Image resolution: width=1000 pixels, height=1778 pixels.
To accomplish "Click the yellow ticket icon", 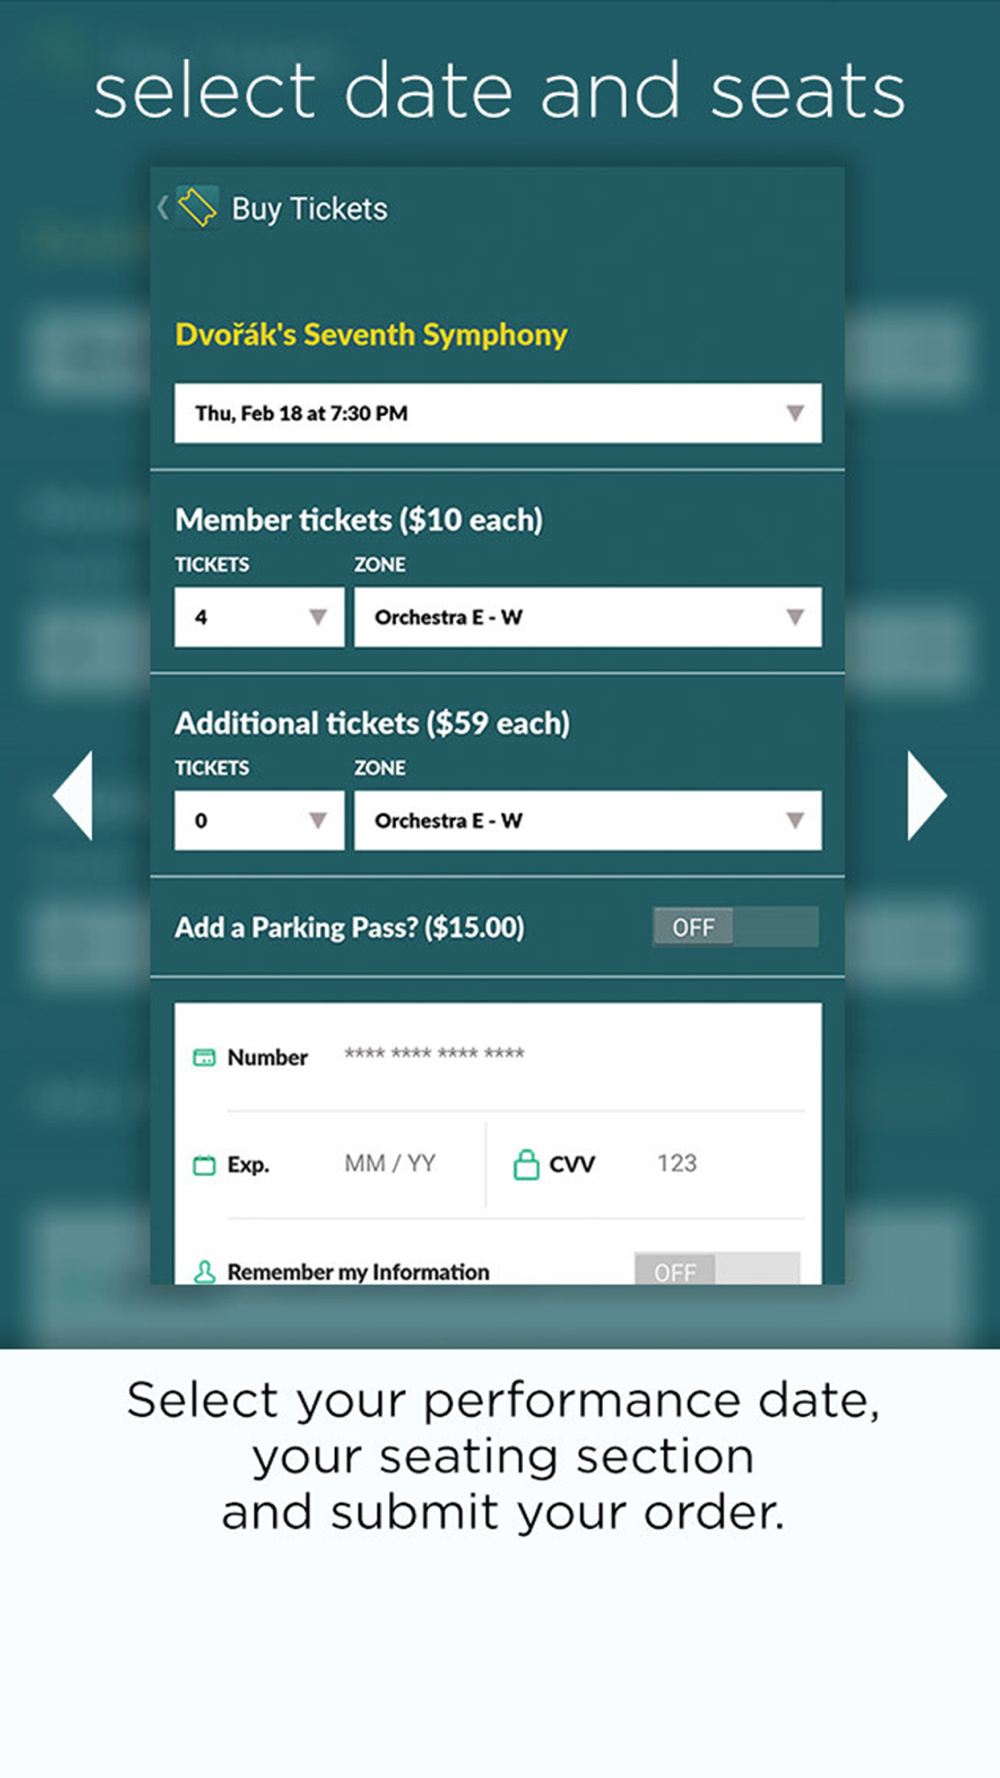I will 197,208.
